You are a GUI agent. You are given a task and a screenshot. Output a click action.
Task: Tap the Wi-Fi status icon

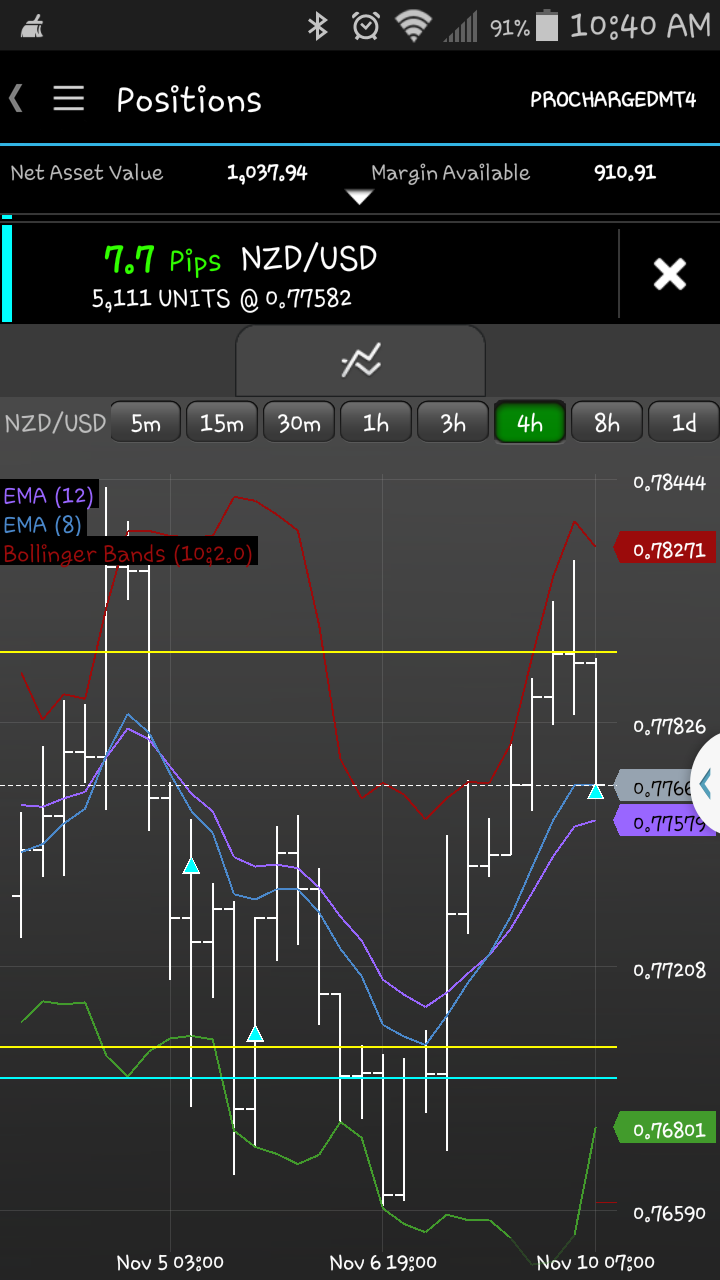tap(412, 26)
